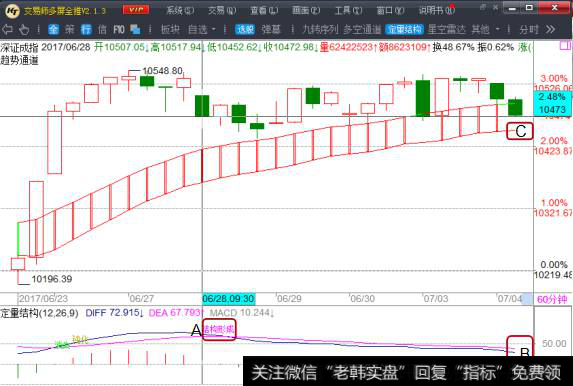Screen dimensions: 573x386
Task: Click the 0.00% axis scale label
Action: (x=554, y=265)
